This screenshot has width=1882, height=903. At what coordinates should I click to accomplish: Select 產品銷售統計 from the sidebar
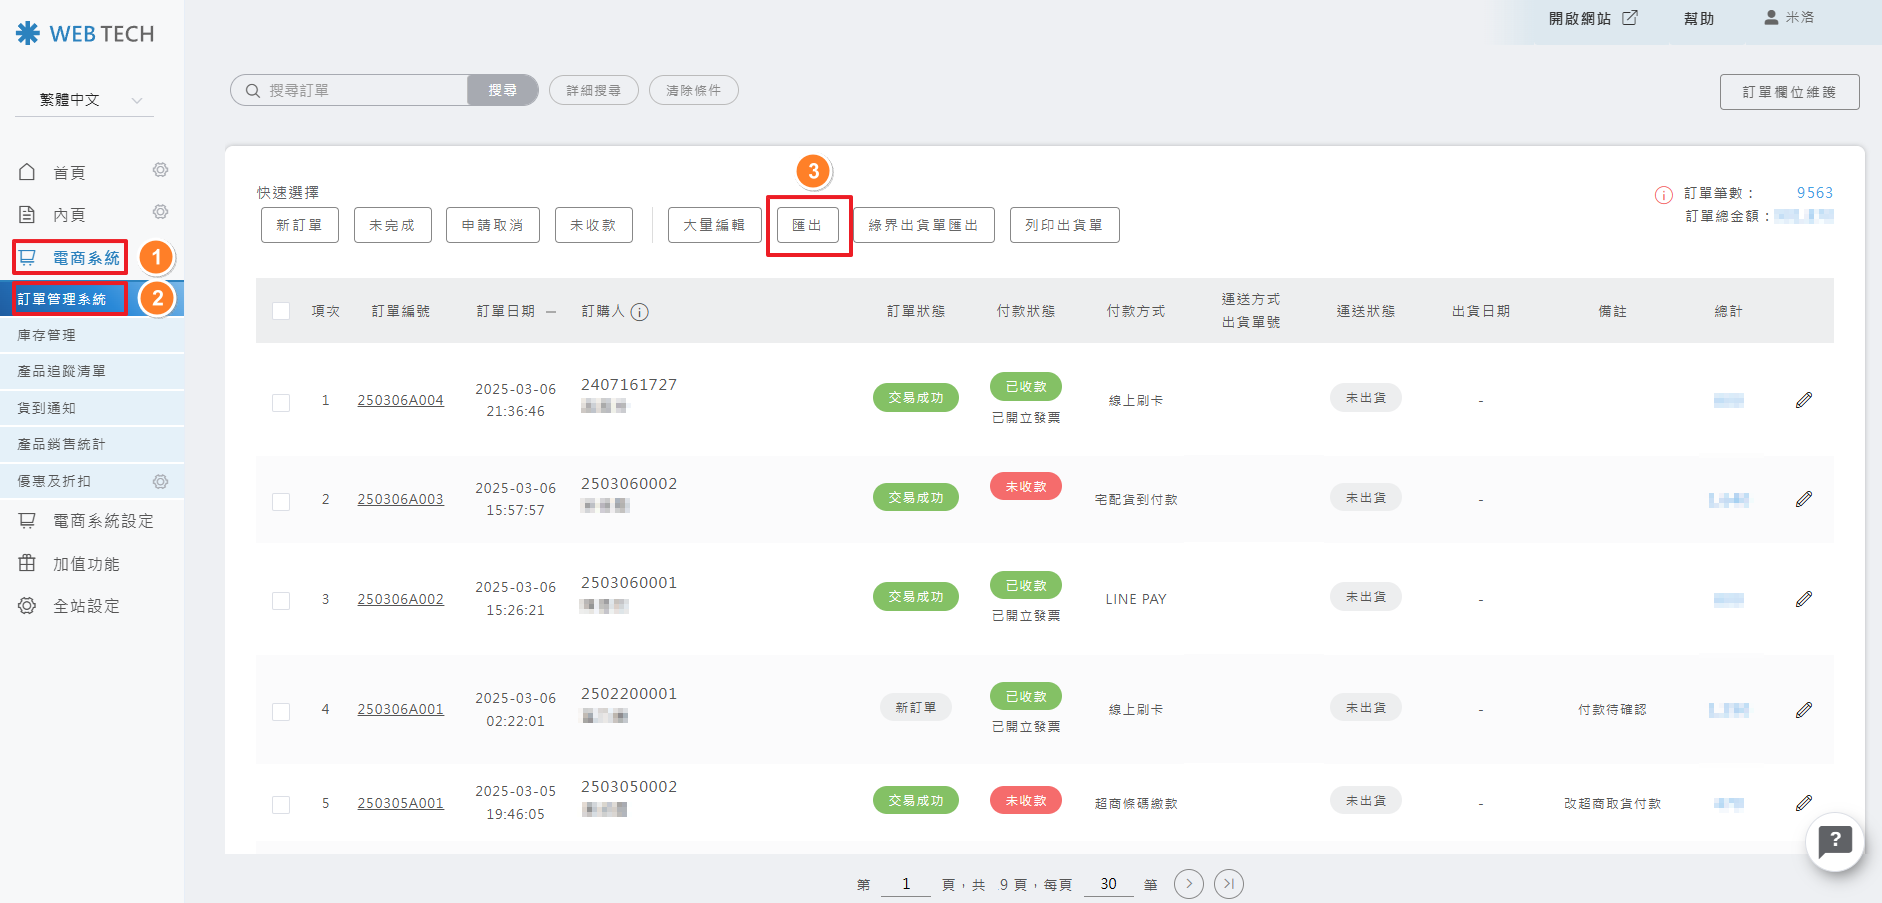click(x=61, y=444)
